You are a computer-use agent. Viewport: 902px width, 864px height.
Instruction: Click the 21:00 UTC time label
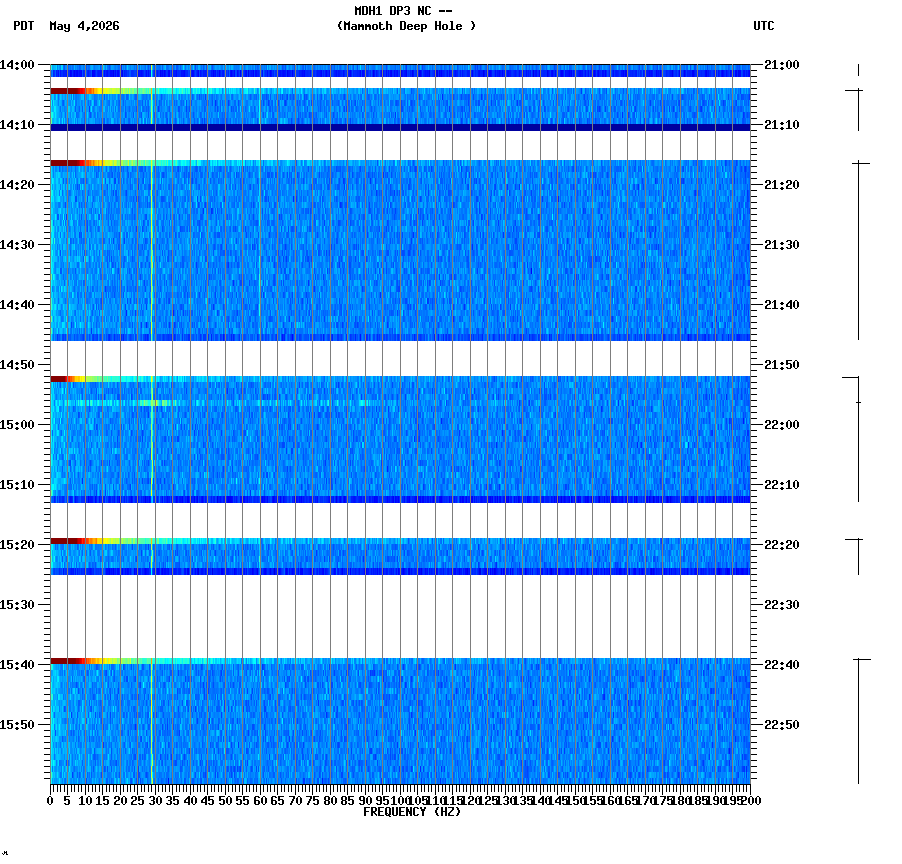tap(782, 65)
